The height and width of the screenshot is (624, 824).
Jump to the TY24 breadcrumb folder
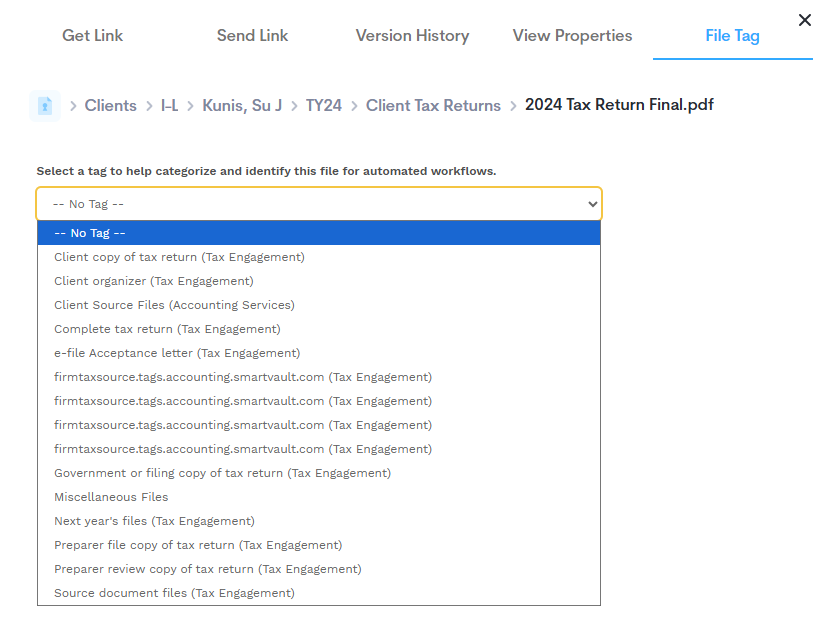(323, 106)
